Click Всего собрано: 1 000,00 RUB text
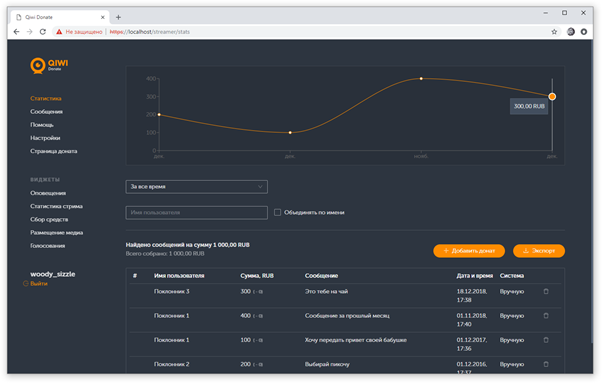The height and width of the screenshot is (383, 602). tap(165, 254)
